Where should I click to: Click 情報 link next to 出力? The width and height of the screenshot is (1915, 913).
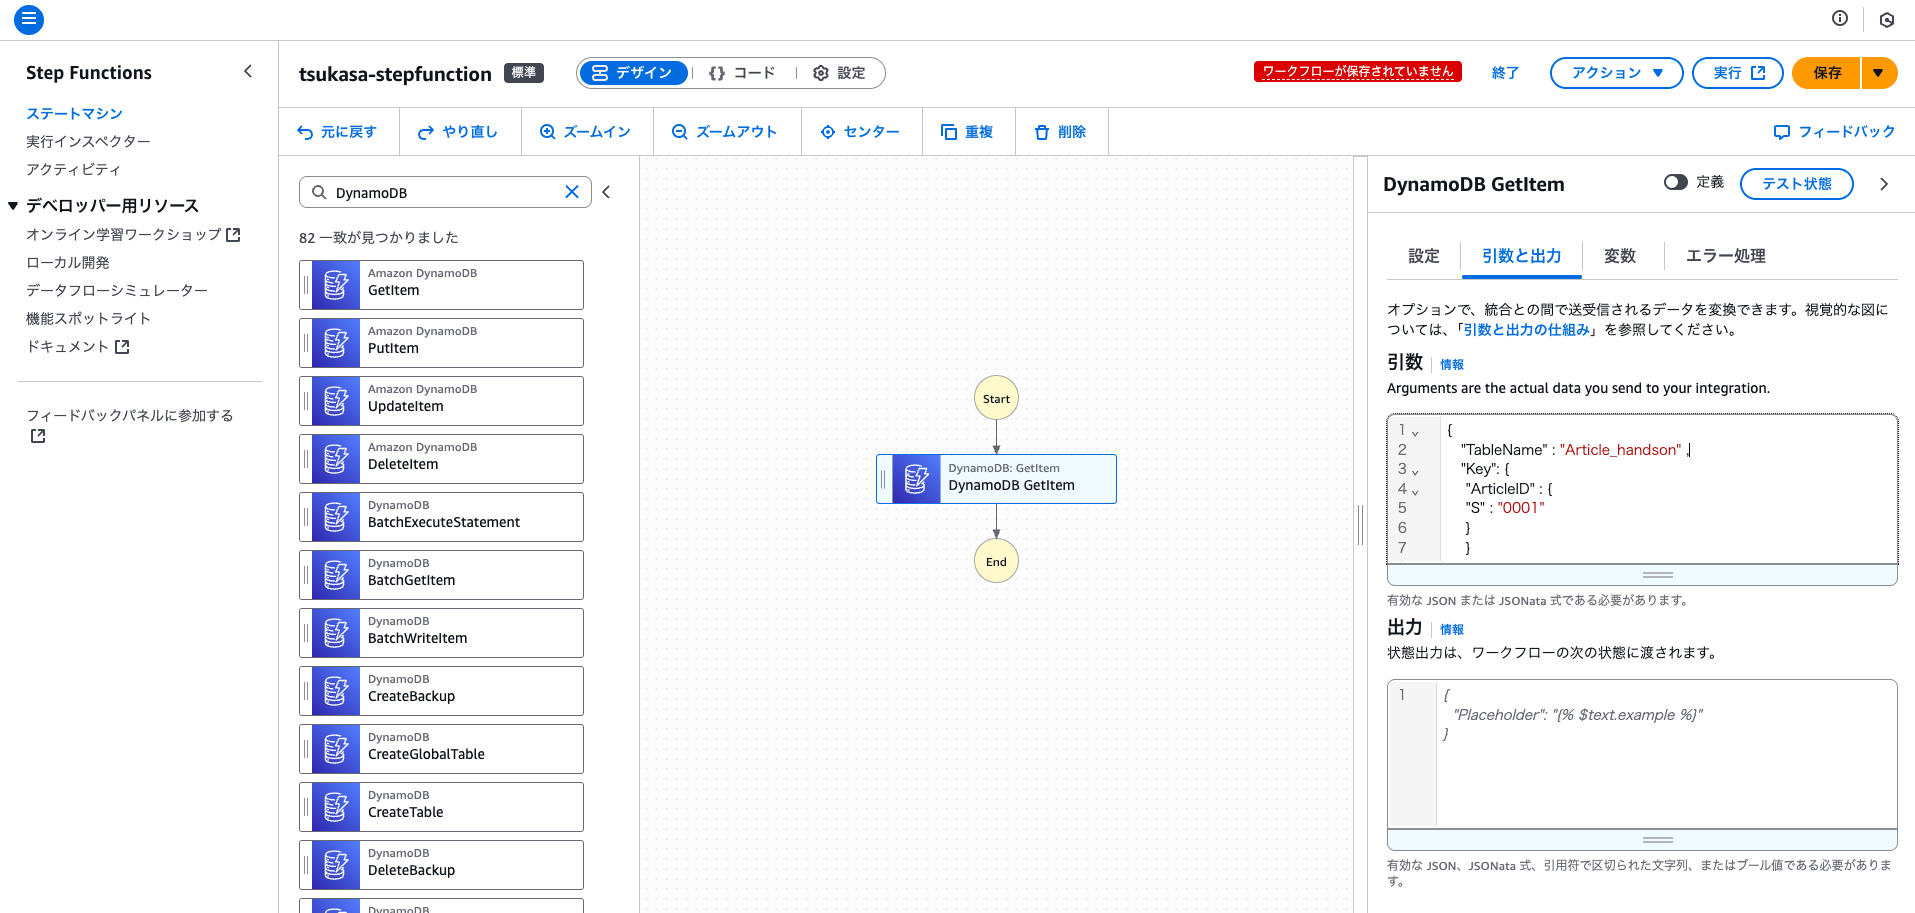click(x=1451, y=630)
